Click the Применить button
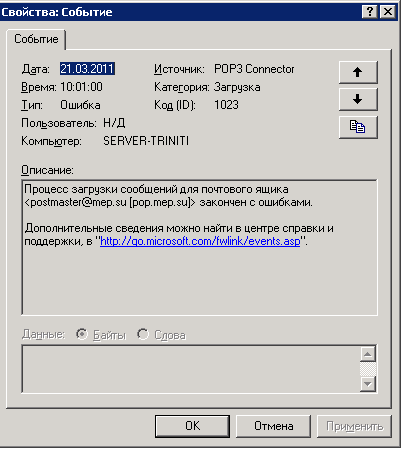Viewport: 401px width, 457px height. click(x=354, y=426)
